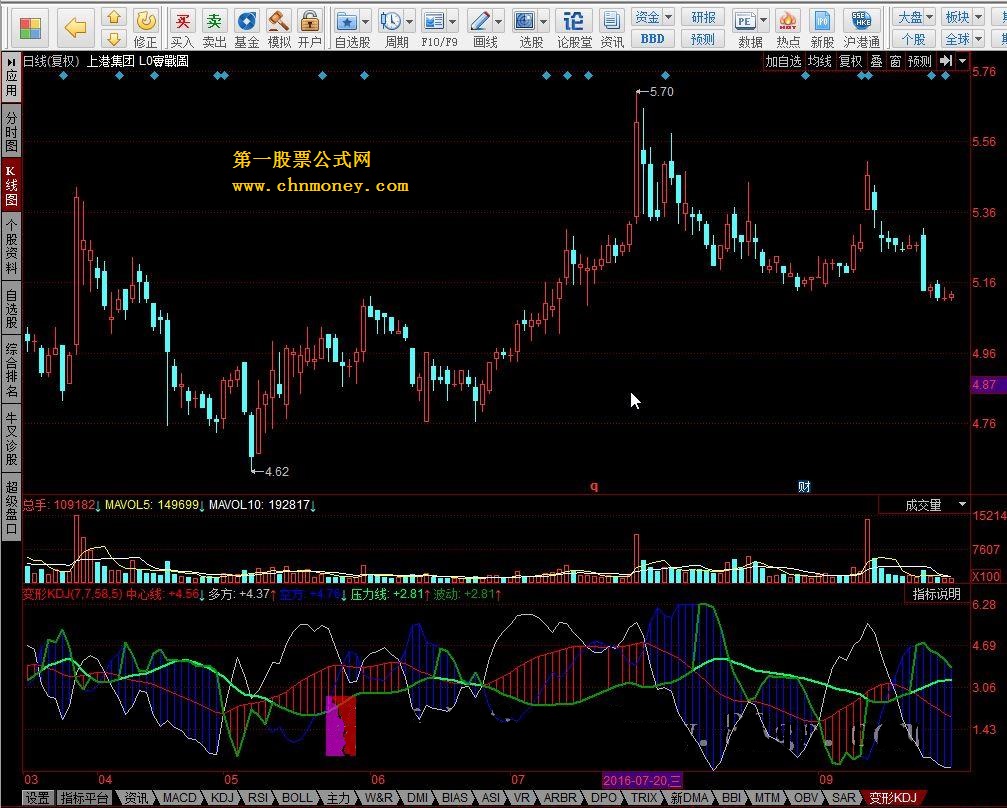The height and width of the screenshot is (808, 1007).
Task: Open 开户 lock icon in toolbar
Action: click(x=310, y=22)
